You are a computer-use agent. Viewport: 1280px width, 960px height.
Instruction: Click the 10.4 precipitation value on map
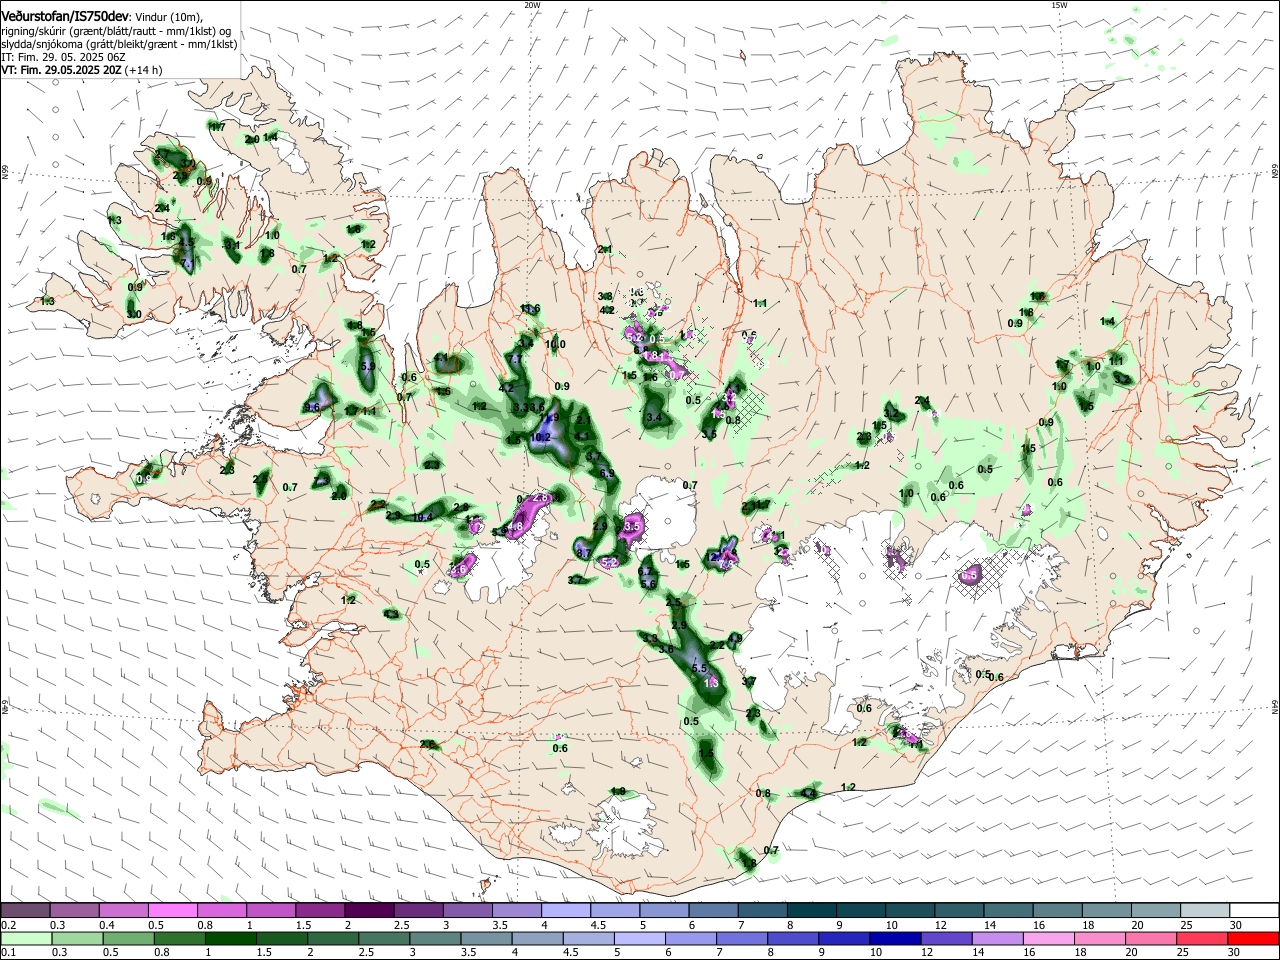point(422,516)
